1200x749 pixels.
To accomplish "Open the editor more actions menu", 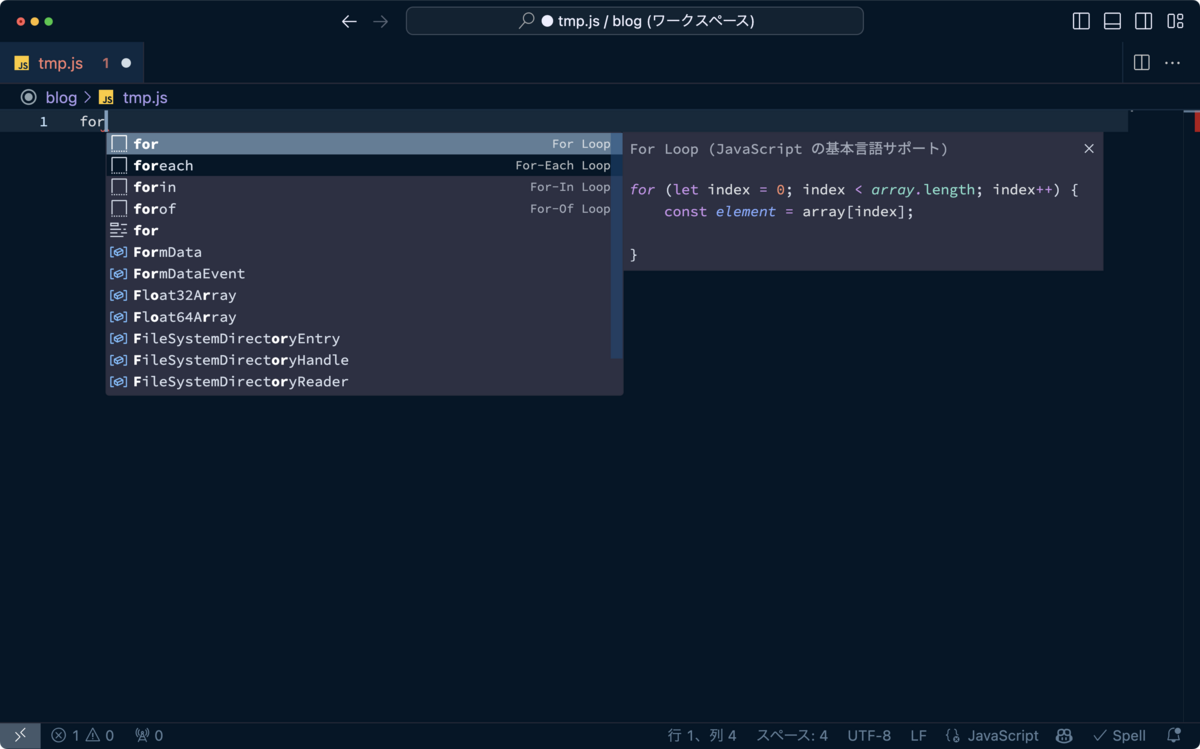I will pos(1173,63).
